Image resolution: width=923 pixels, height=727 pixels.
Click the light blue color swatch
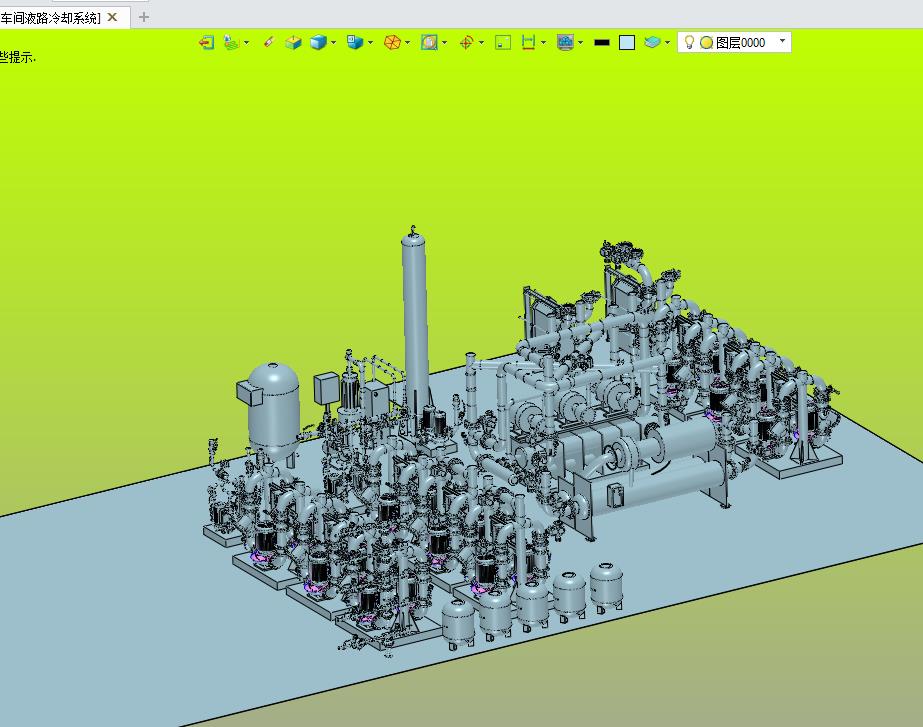pyautogui.click(x=627, y=42)
